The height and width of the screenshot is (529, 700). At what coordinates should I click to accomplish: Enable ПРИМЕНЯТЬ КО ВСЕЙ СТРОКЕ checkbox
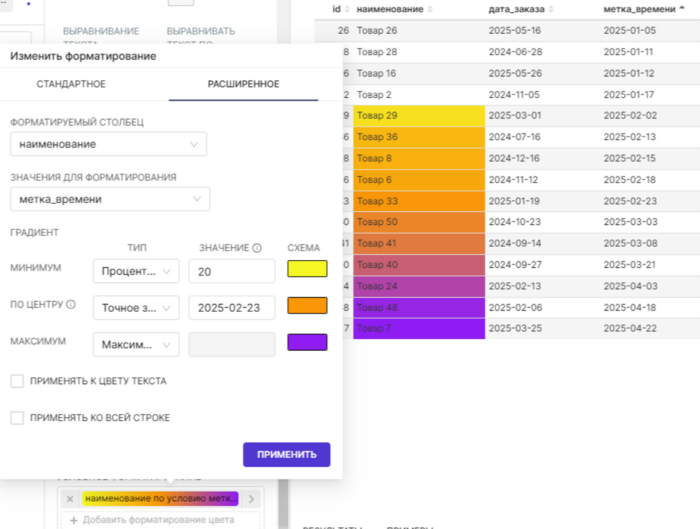17,418
